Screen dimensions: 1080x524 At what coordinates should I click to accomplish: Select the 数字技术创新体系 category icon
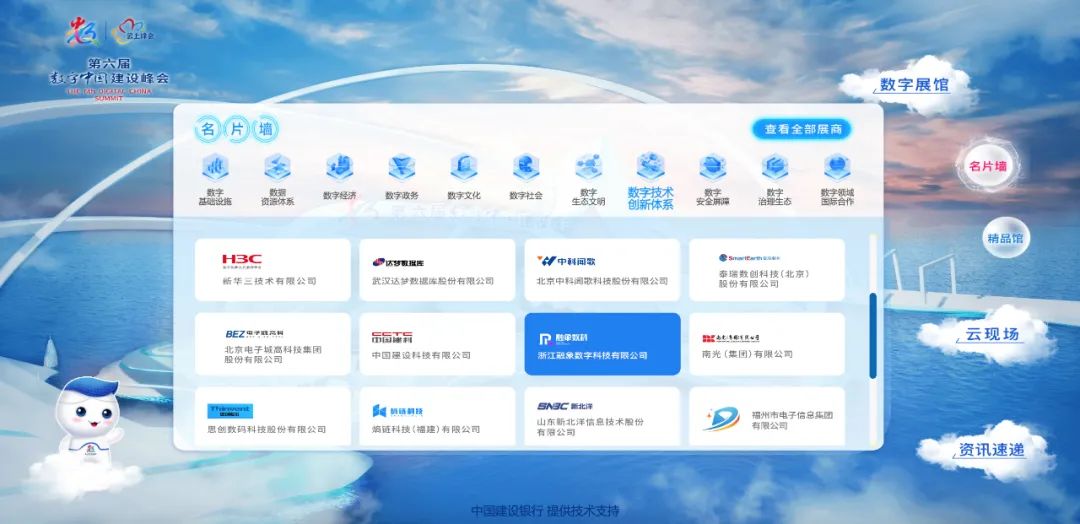tap(650, 166)
